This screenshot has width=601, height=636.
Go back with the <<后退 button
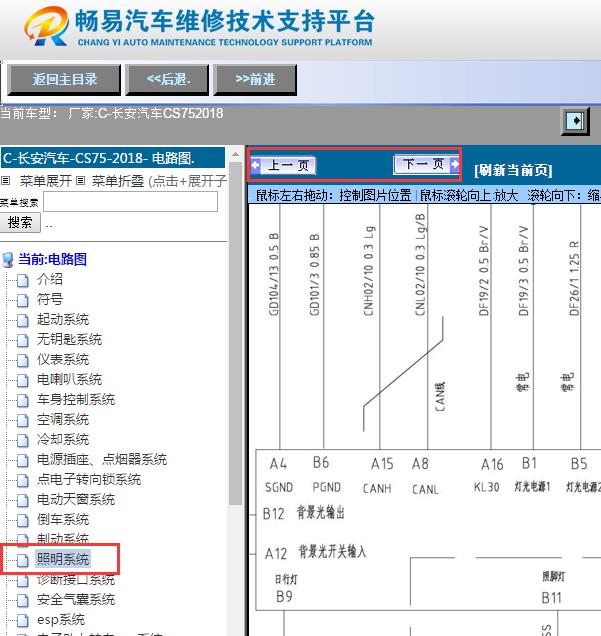[x=167, y=80]
